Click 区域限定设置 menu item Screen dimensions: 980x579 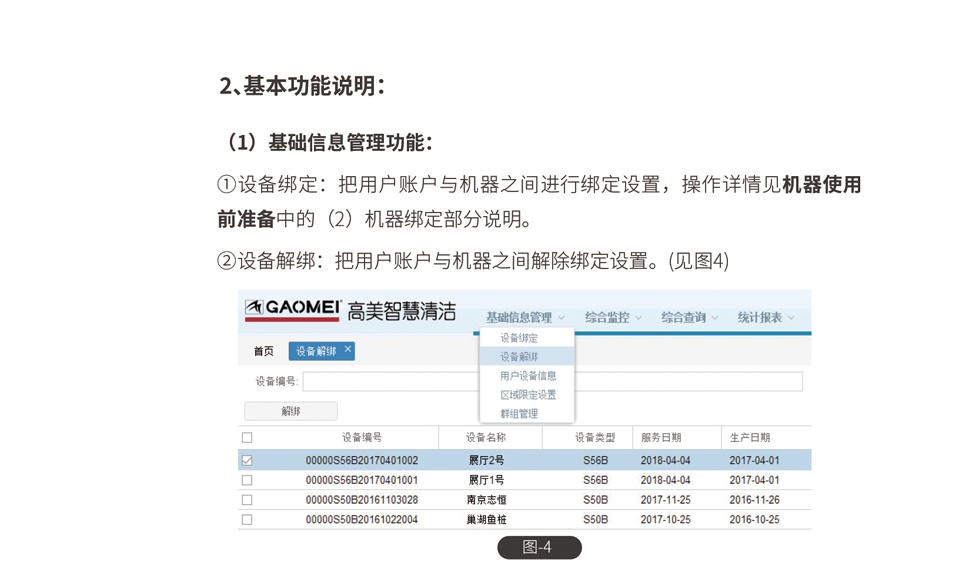[x=528, y=395]
